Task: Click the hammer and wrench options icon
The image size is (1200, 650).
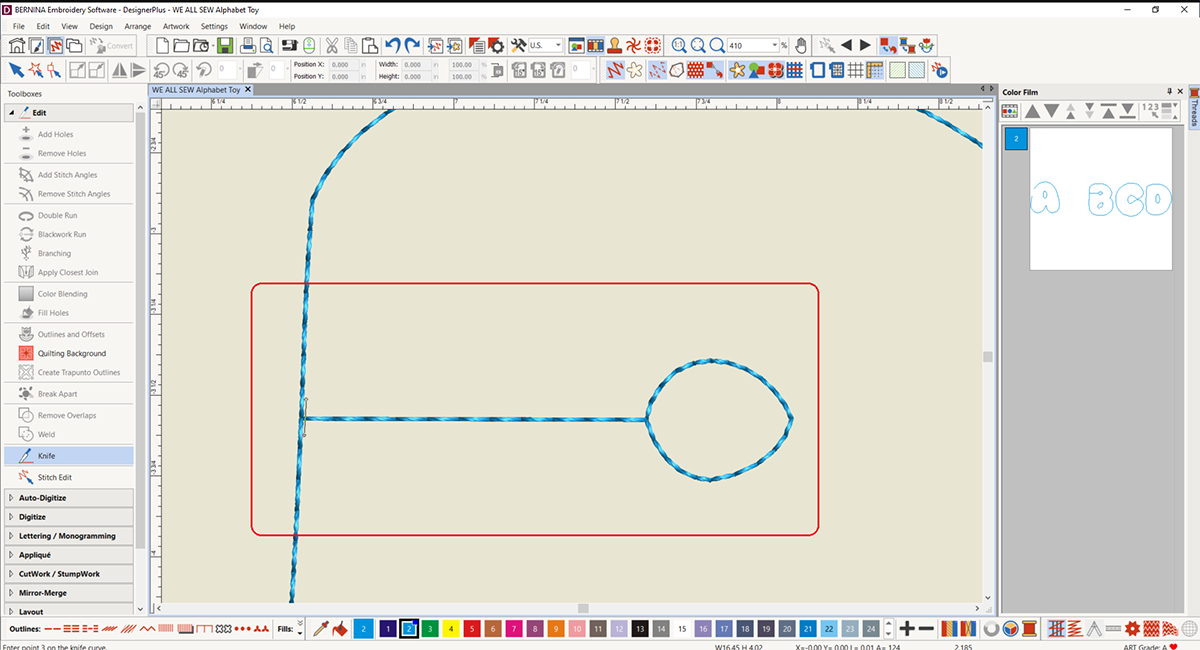Action: tap(517, 45)
